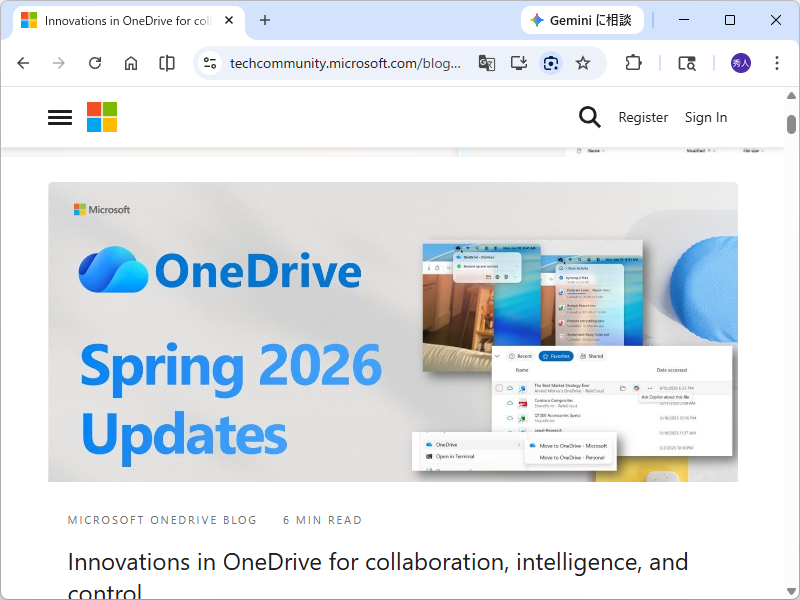Image resolution: width=800 pixels, height=600 pixels.
Task: Click the install app icon
Action: [x=519, y=63]
